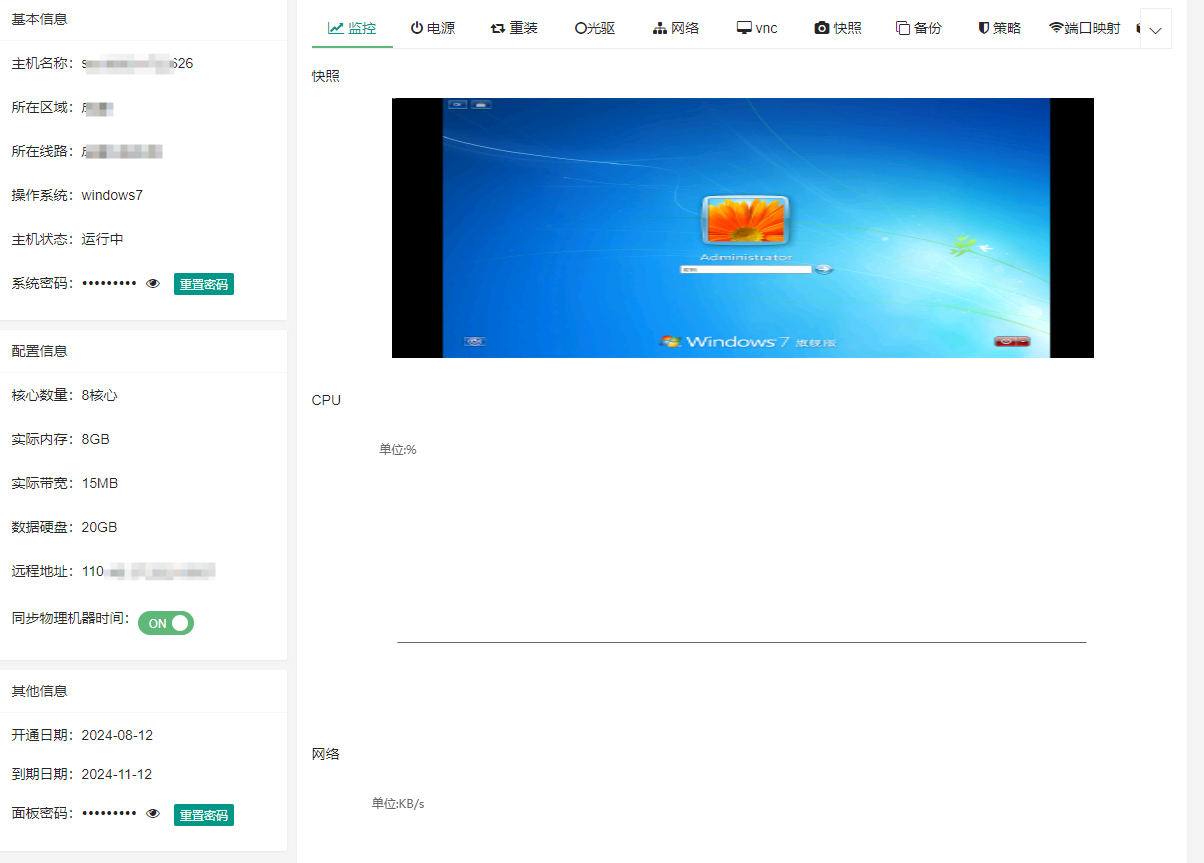Open the 快照 snapshot tab with camera icon
The width and height of the screenshot is (1204, 863).
(838, 28)
